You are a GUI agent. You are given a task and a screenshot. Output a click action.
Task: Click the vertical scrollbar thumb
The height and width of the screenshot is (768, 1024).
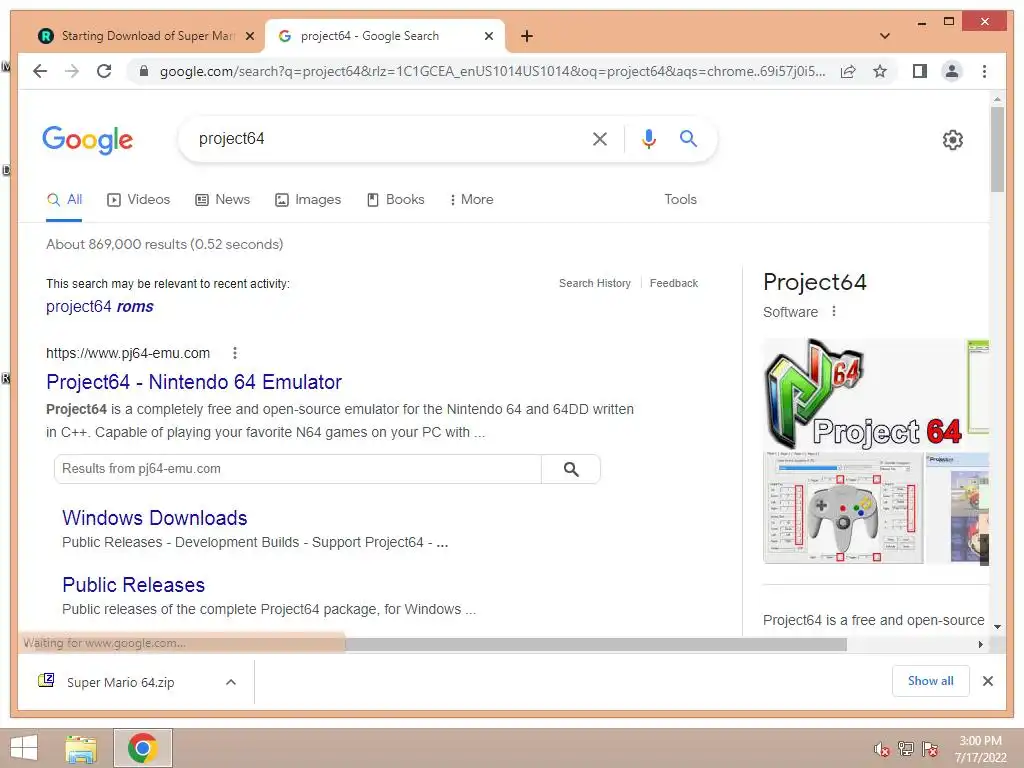coord(997,150)
